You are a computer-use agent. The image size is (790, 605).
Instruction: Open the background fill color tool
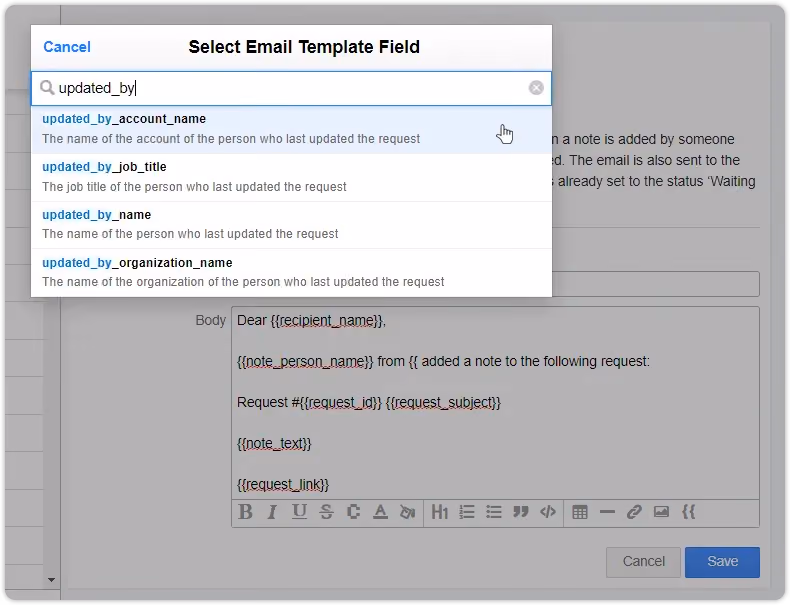(407, 512)
